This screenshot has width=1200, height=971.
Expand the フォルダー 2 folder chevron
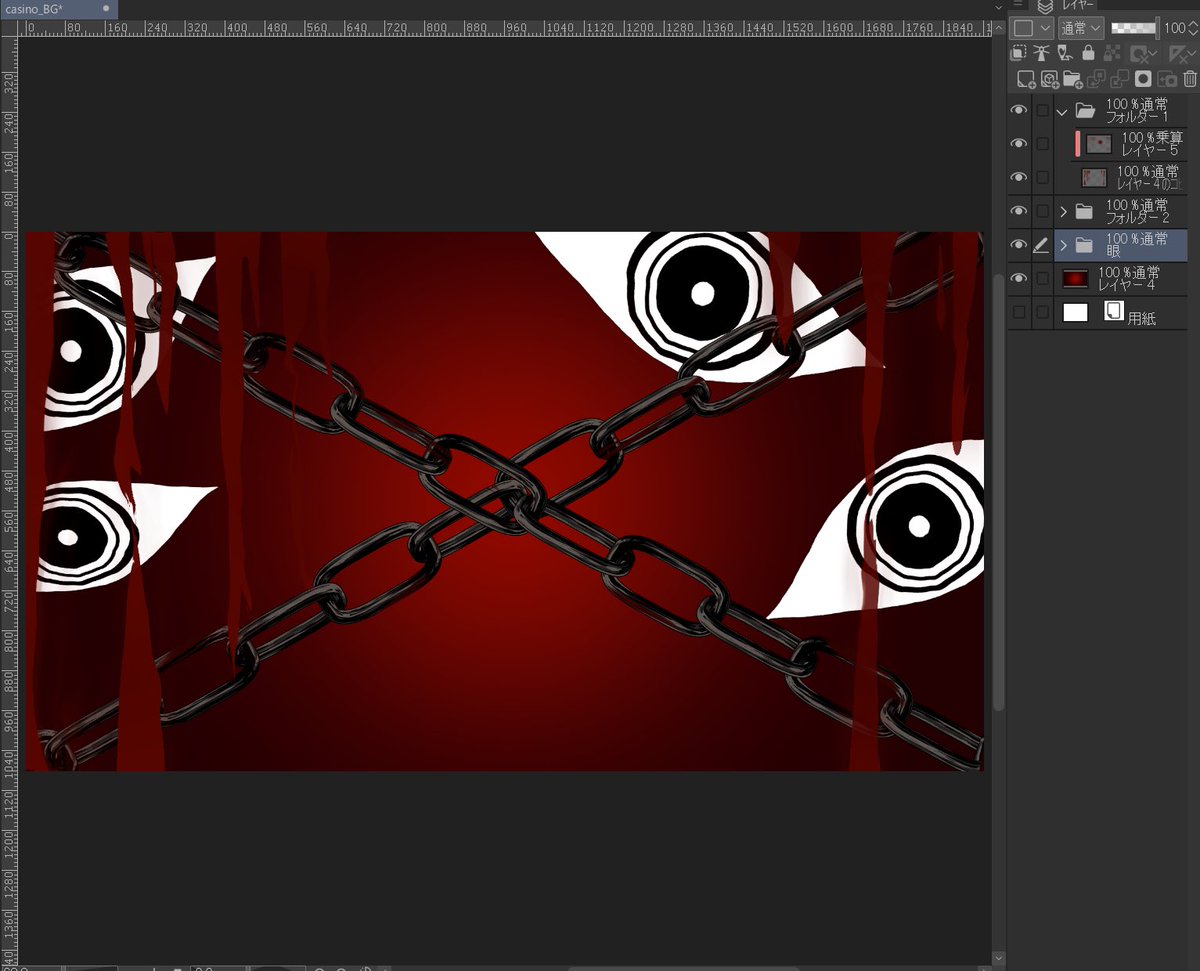click(x=1063, y=212)
